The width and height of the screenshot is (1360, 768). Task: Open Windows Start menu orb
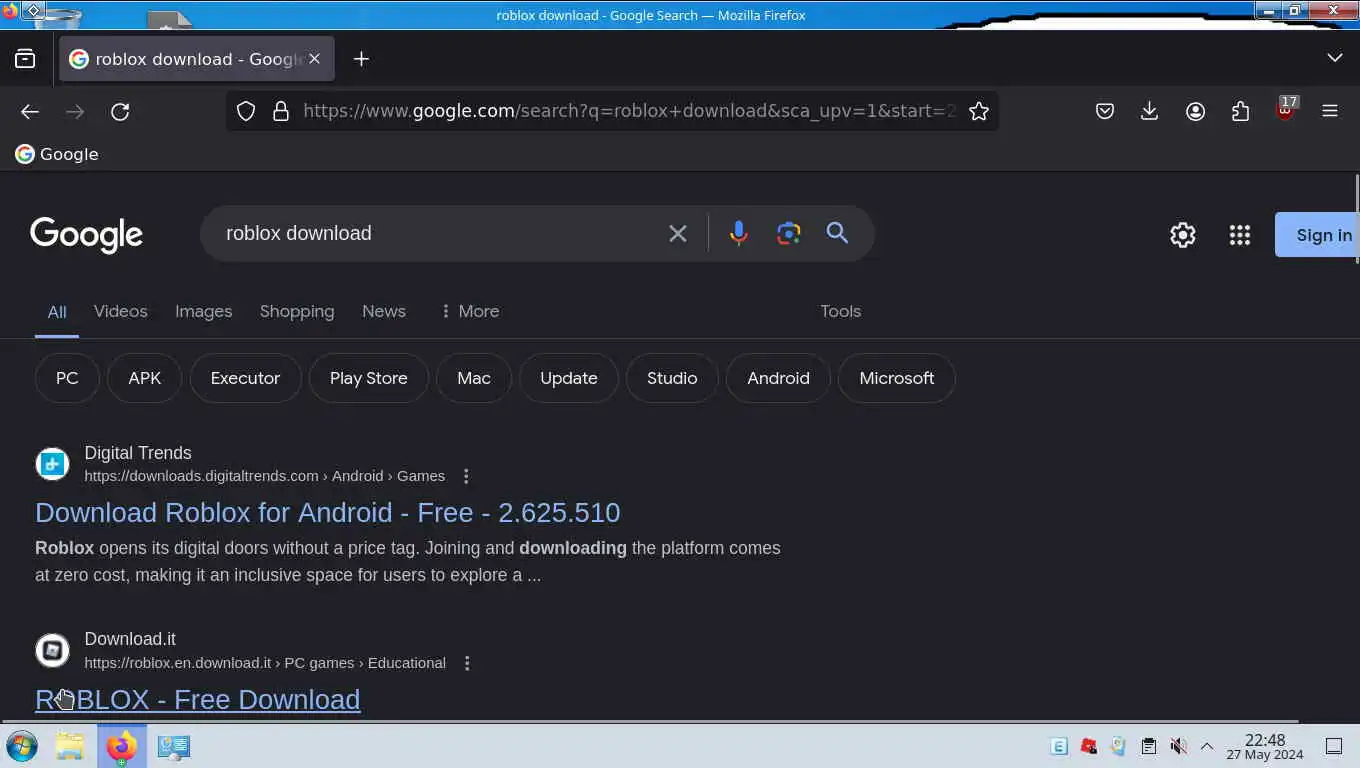pos(22,746)
